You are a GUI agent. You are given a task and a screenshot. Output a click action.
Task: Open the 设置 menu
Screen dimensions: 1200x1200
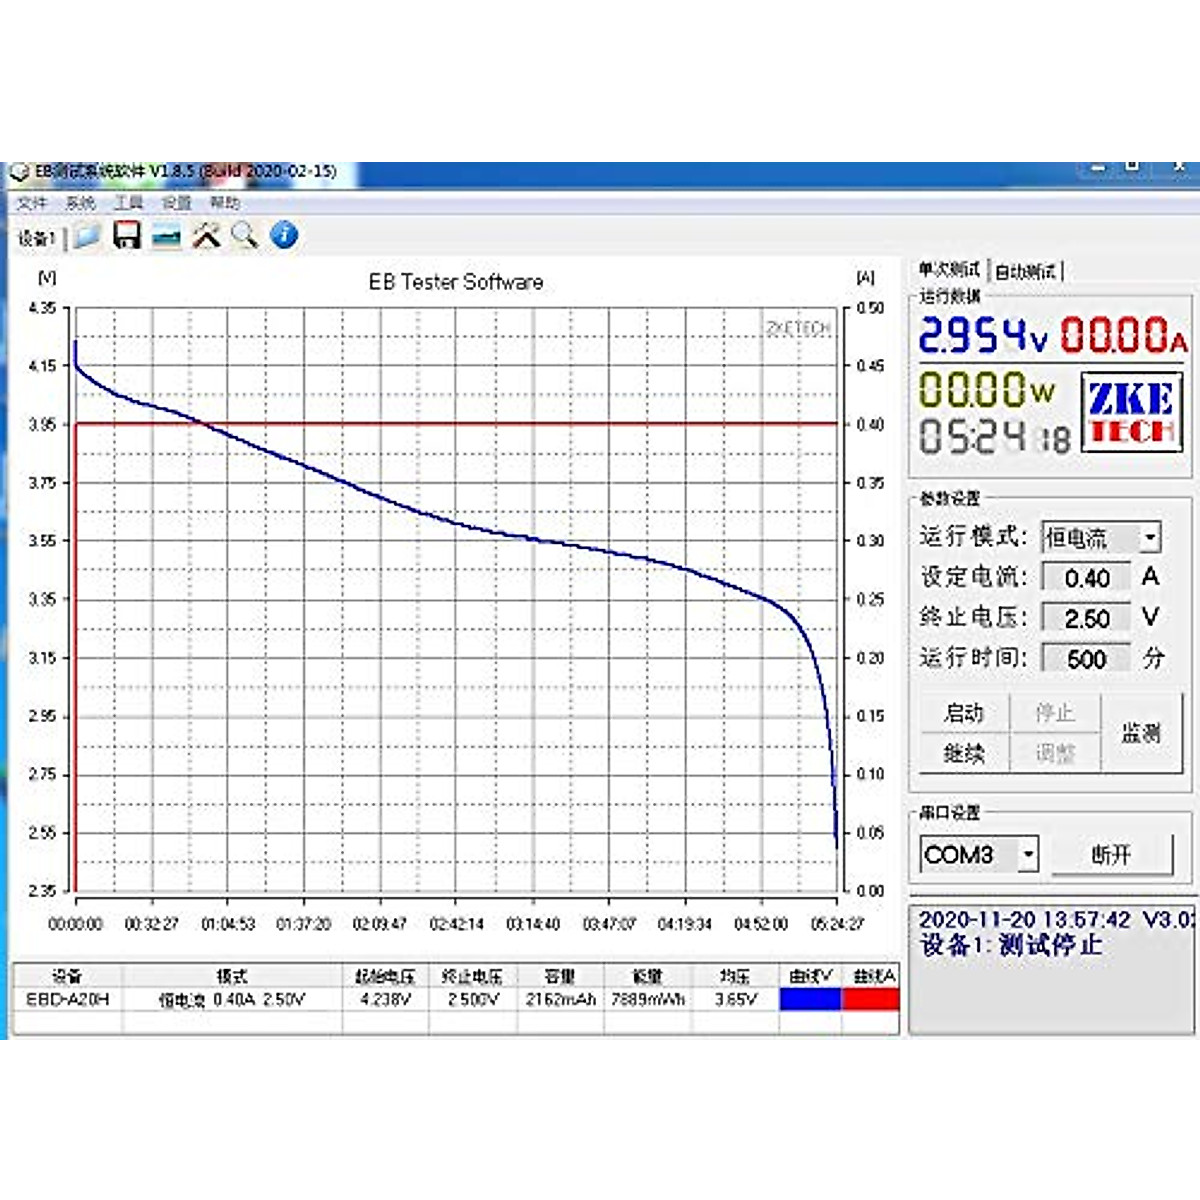pyautogui.click(x=176, y=203)
